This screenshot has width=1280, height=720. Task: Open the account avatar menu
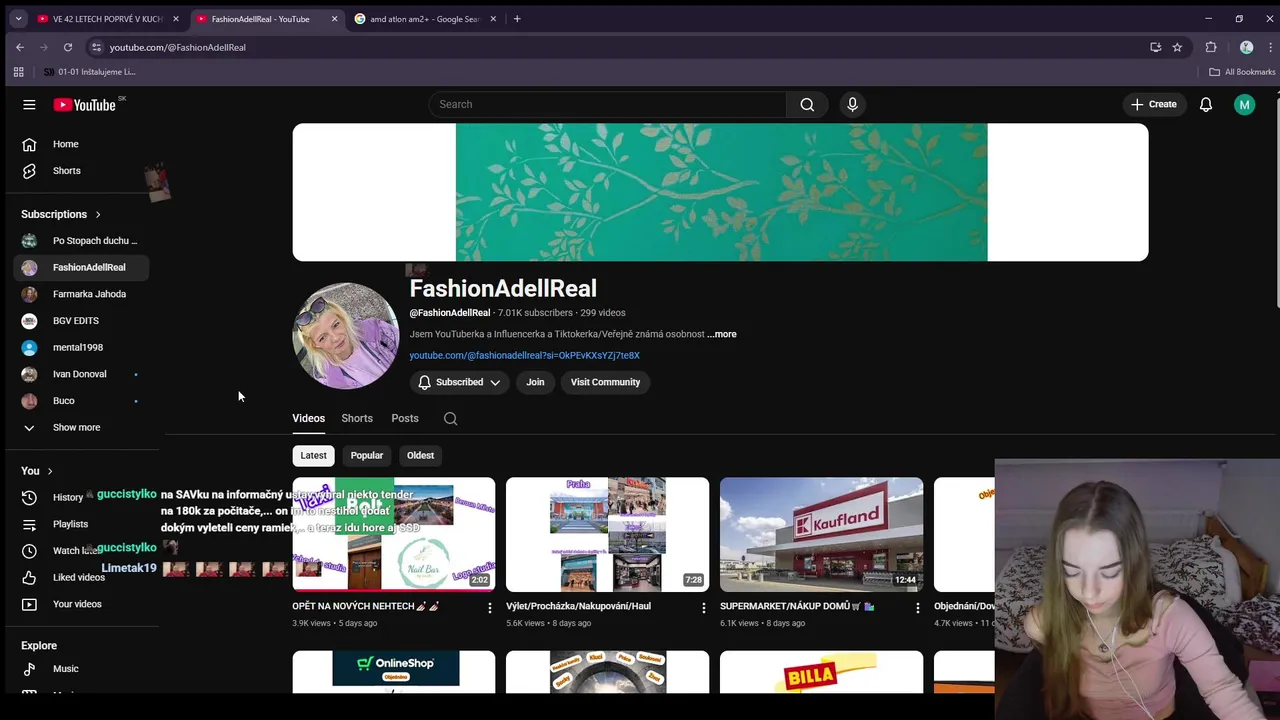click(x=1244, y=104)
